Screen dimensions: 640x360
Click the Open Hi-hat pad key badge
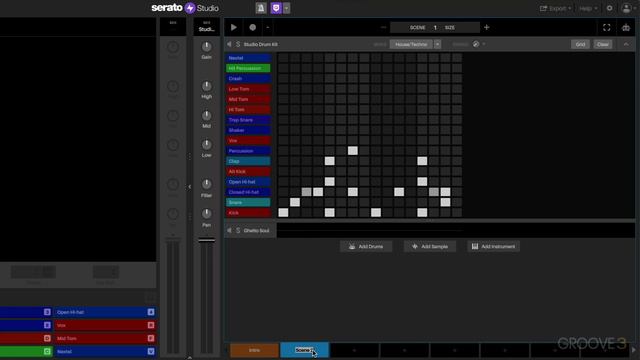[151, 312]
